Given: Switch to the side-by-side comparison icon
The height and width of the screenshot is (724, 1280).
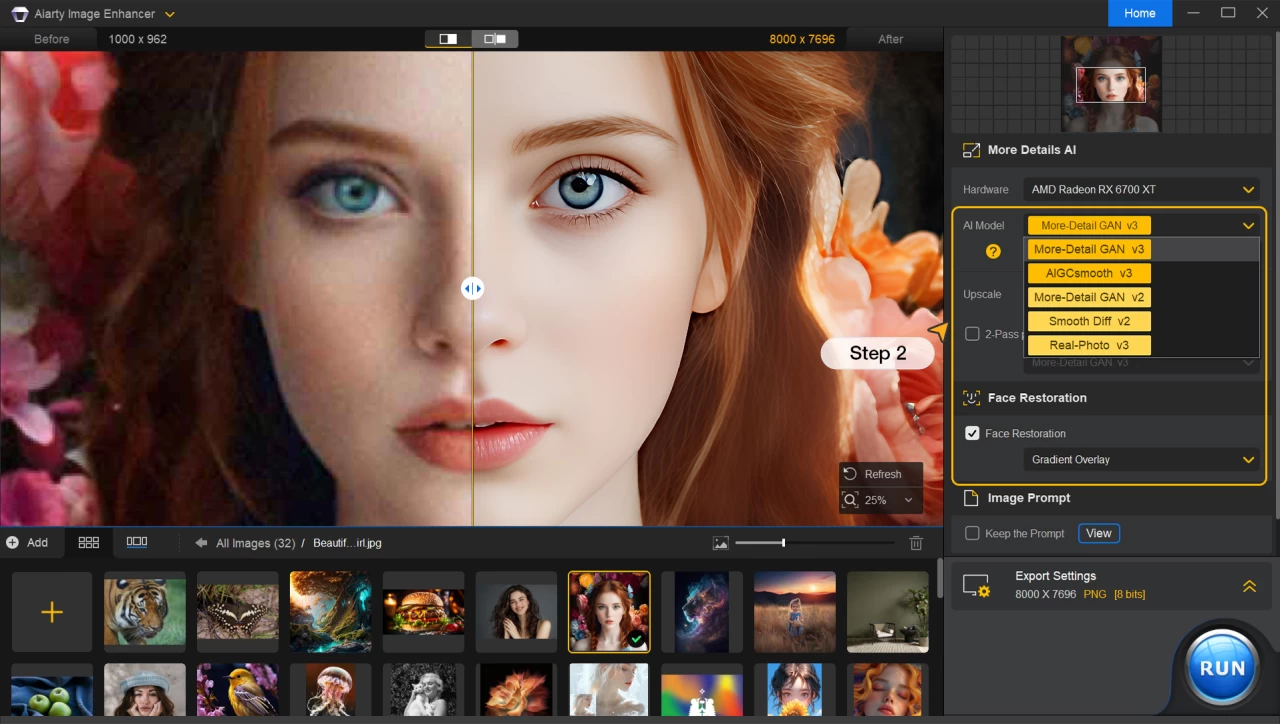Looking at the screenshot, I should (493, 38).
